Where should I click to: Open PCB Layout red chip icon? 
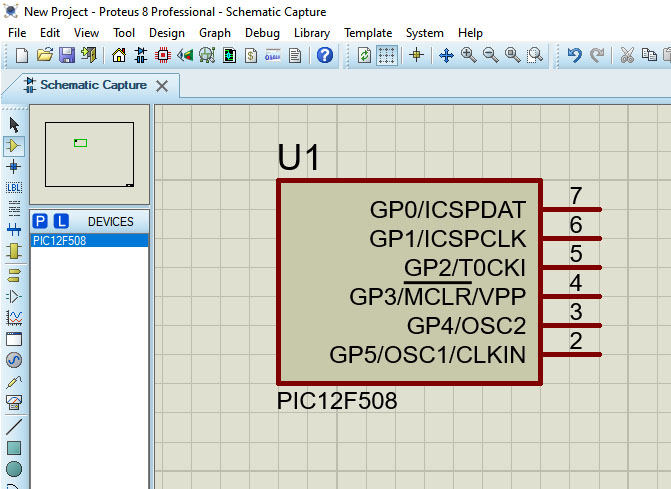[x=163, y=55]
